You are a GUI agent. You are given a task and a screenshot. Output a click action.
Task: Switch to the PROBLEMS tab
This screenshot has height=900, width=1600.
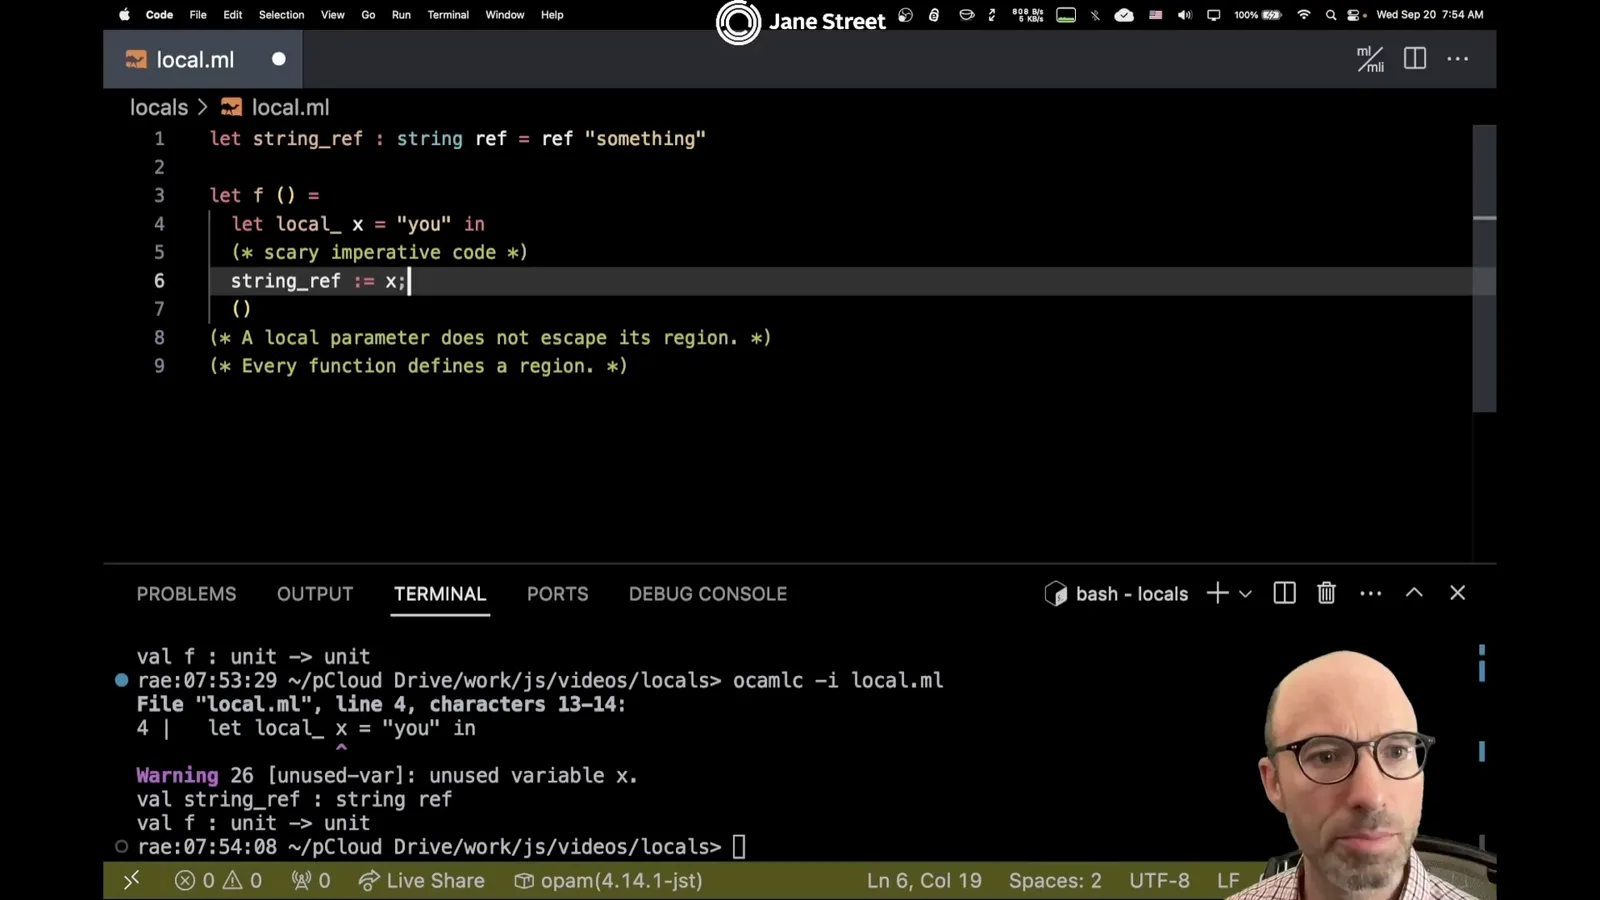pyautogui.click(x=186, y=594)
